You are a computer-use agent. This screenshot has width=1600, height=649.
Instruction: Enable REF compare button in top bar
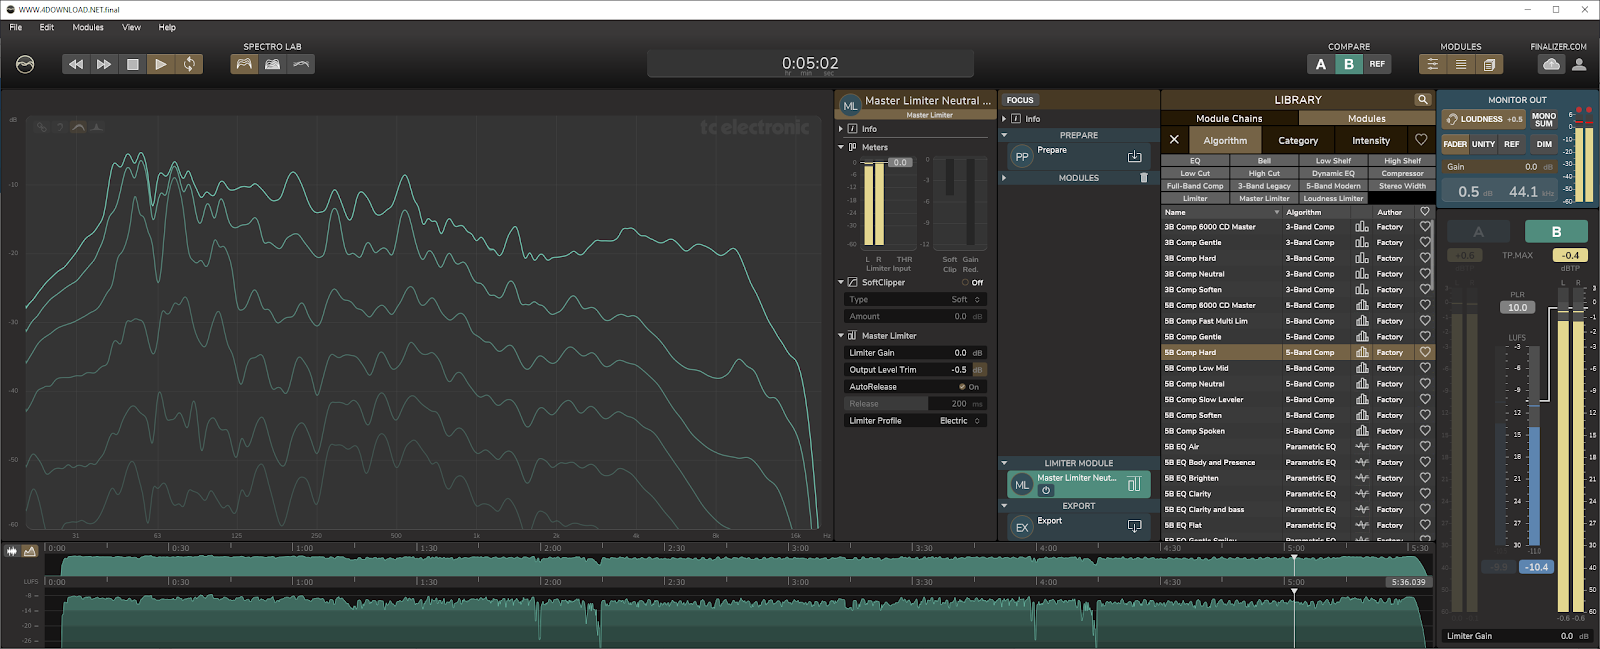(1377, 64)
